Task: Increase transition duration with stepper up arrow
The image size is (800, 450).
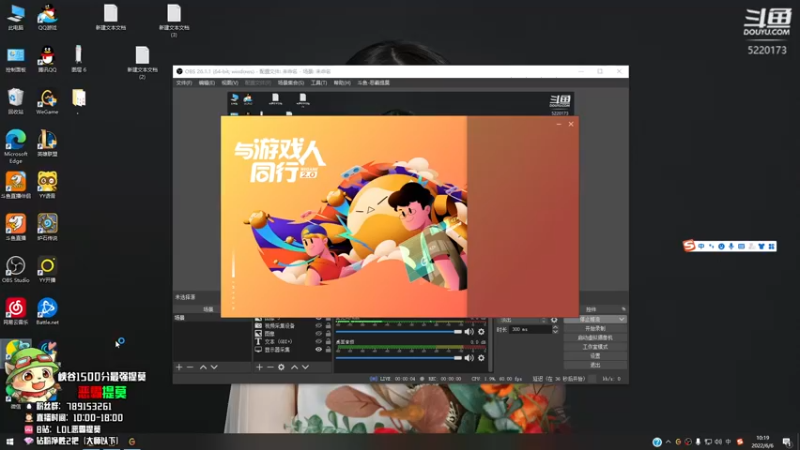Action: [555, 328]
